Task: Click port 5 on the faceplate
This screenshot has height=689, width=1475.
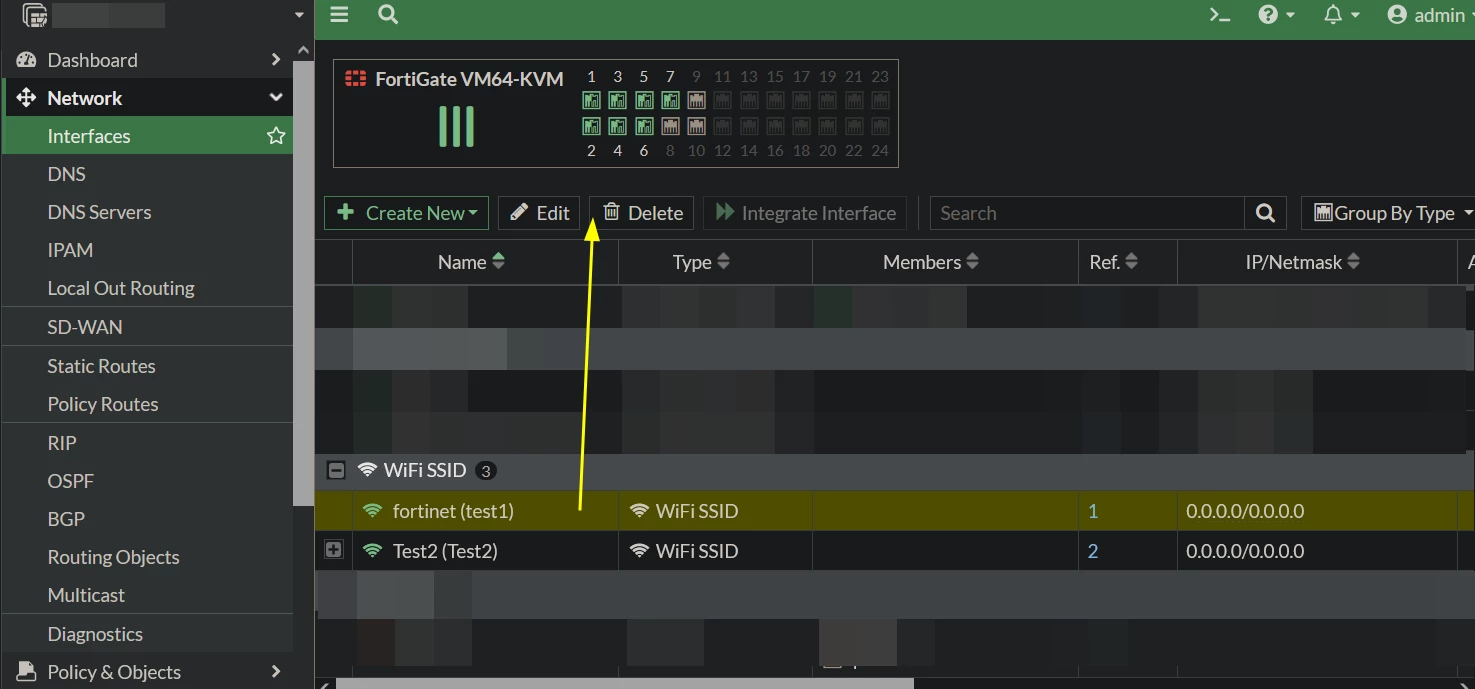Action: (644, 100)
